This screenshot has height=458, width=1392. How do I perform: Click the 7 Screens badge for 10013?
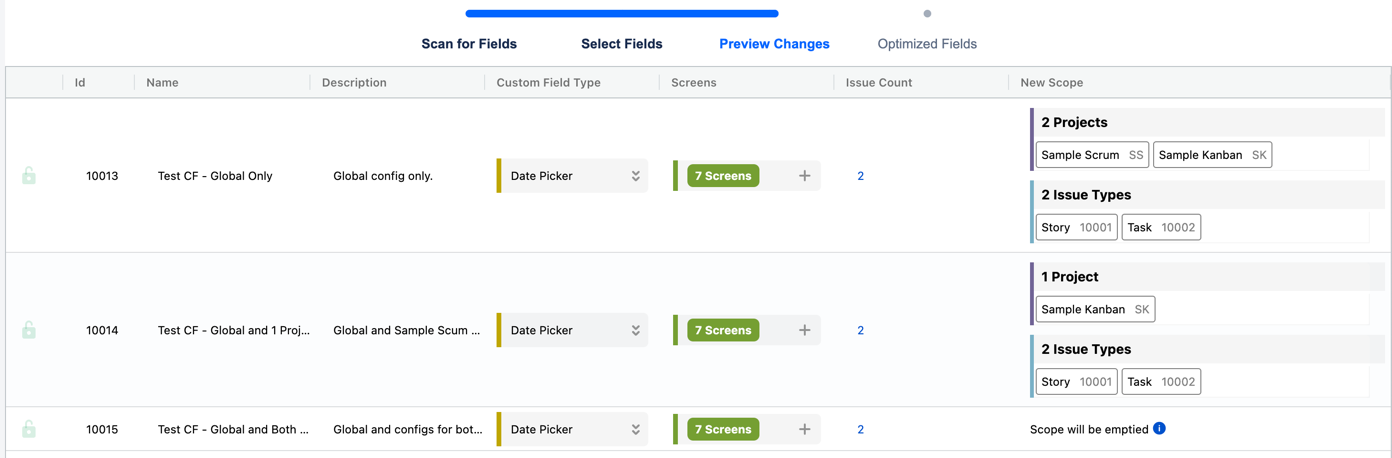click(723, 176)
